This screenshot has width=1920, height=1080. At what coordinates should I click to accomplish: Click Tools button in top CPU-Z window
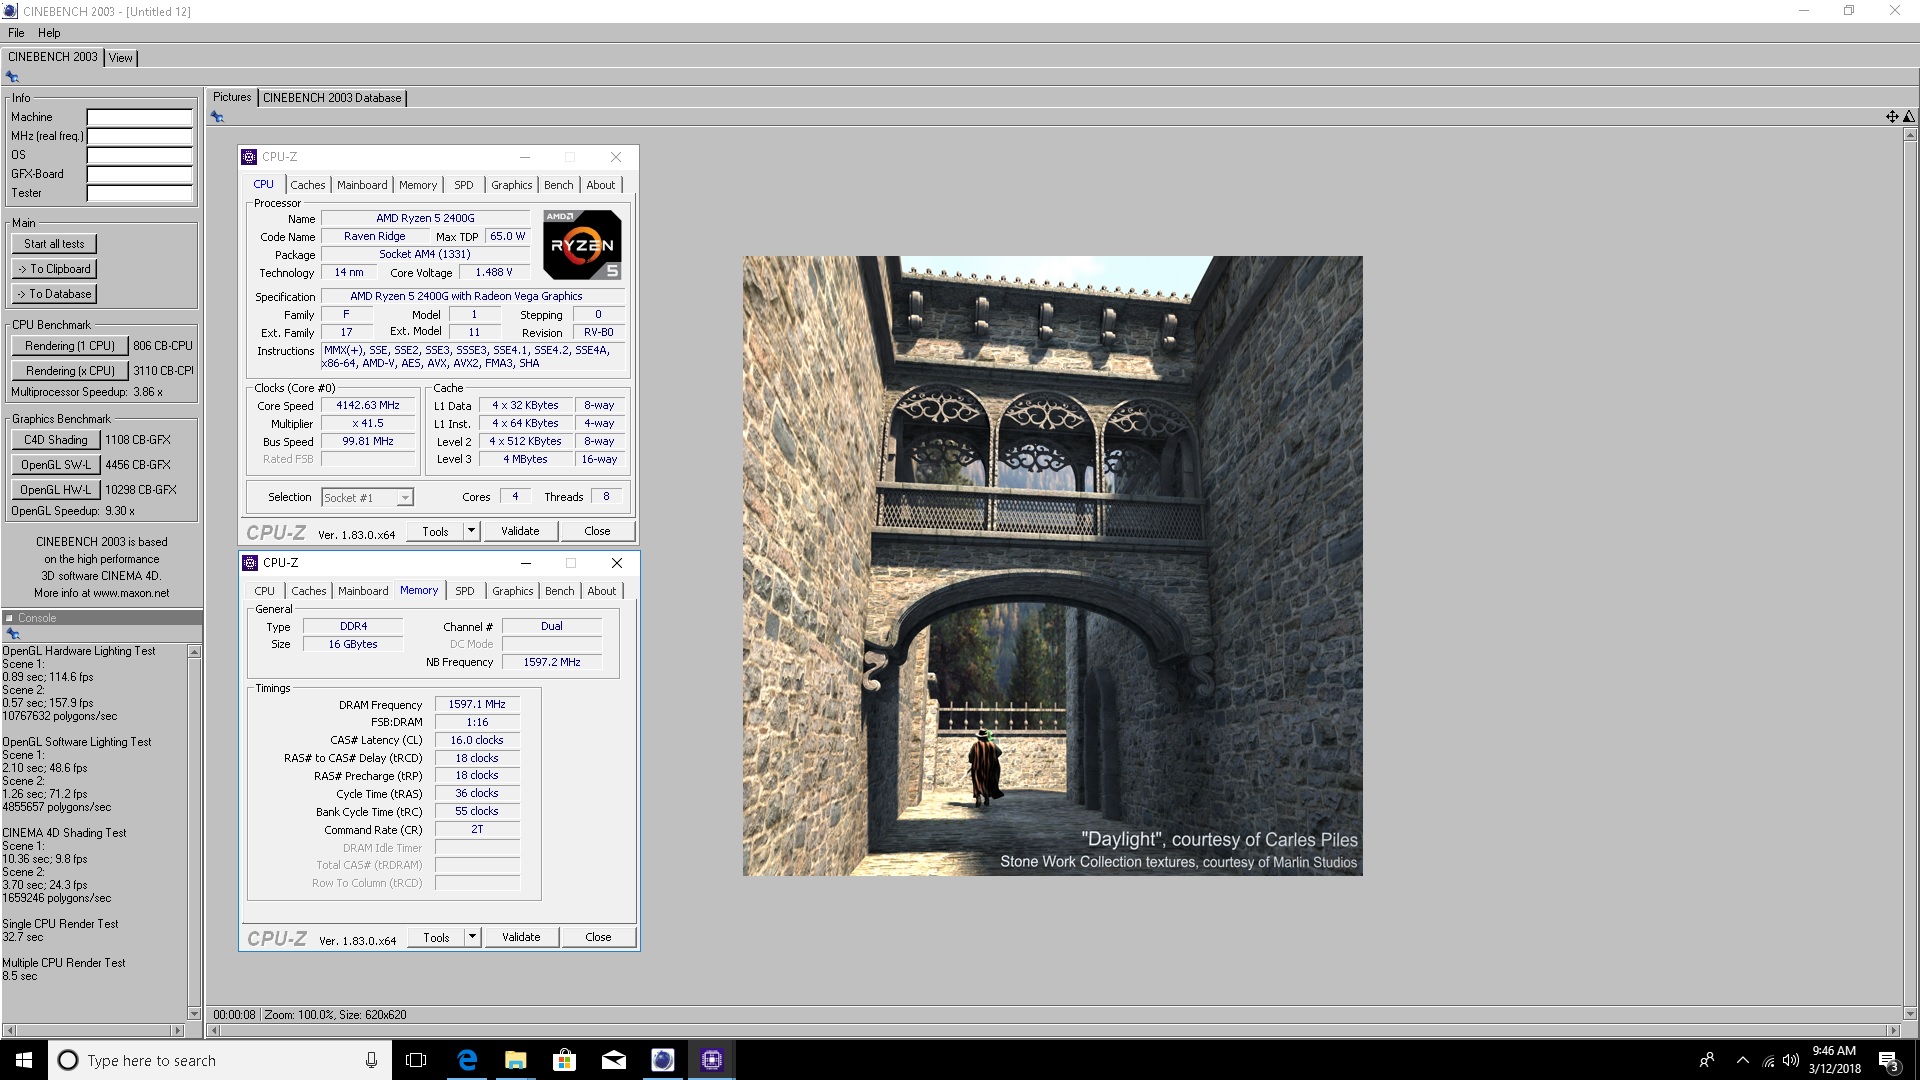[x=435, y=531]
